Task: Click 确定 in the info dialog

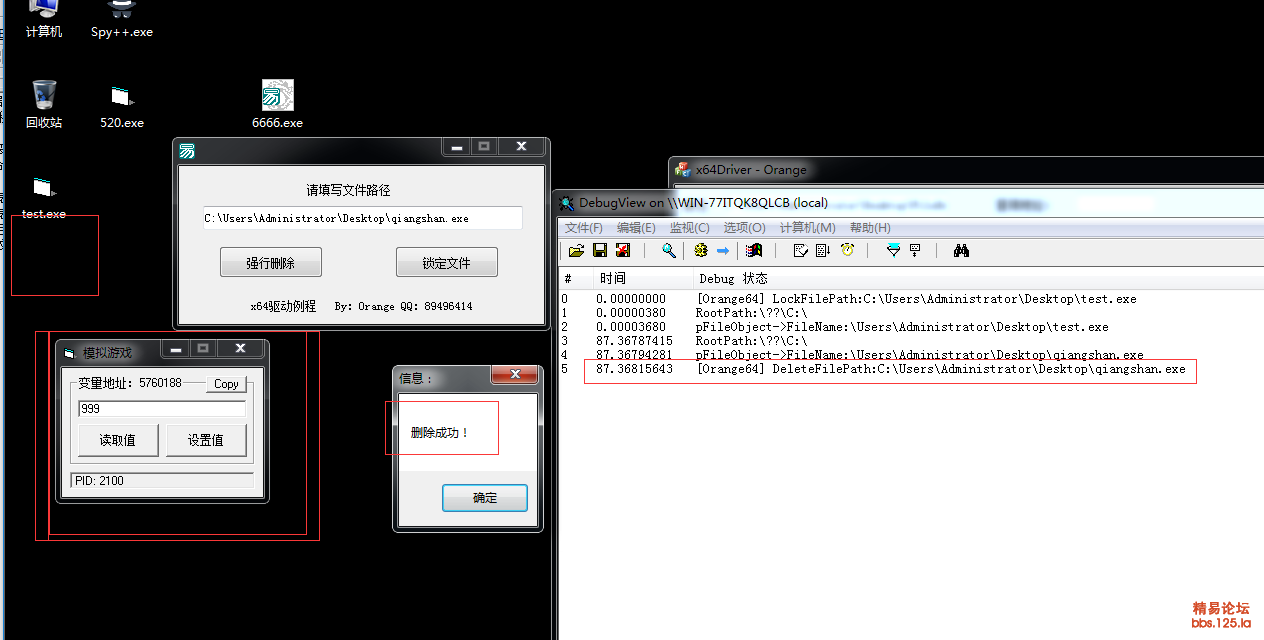Action: [x=485, y=498]
